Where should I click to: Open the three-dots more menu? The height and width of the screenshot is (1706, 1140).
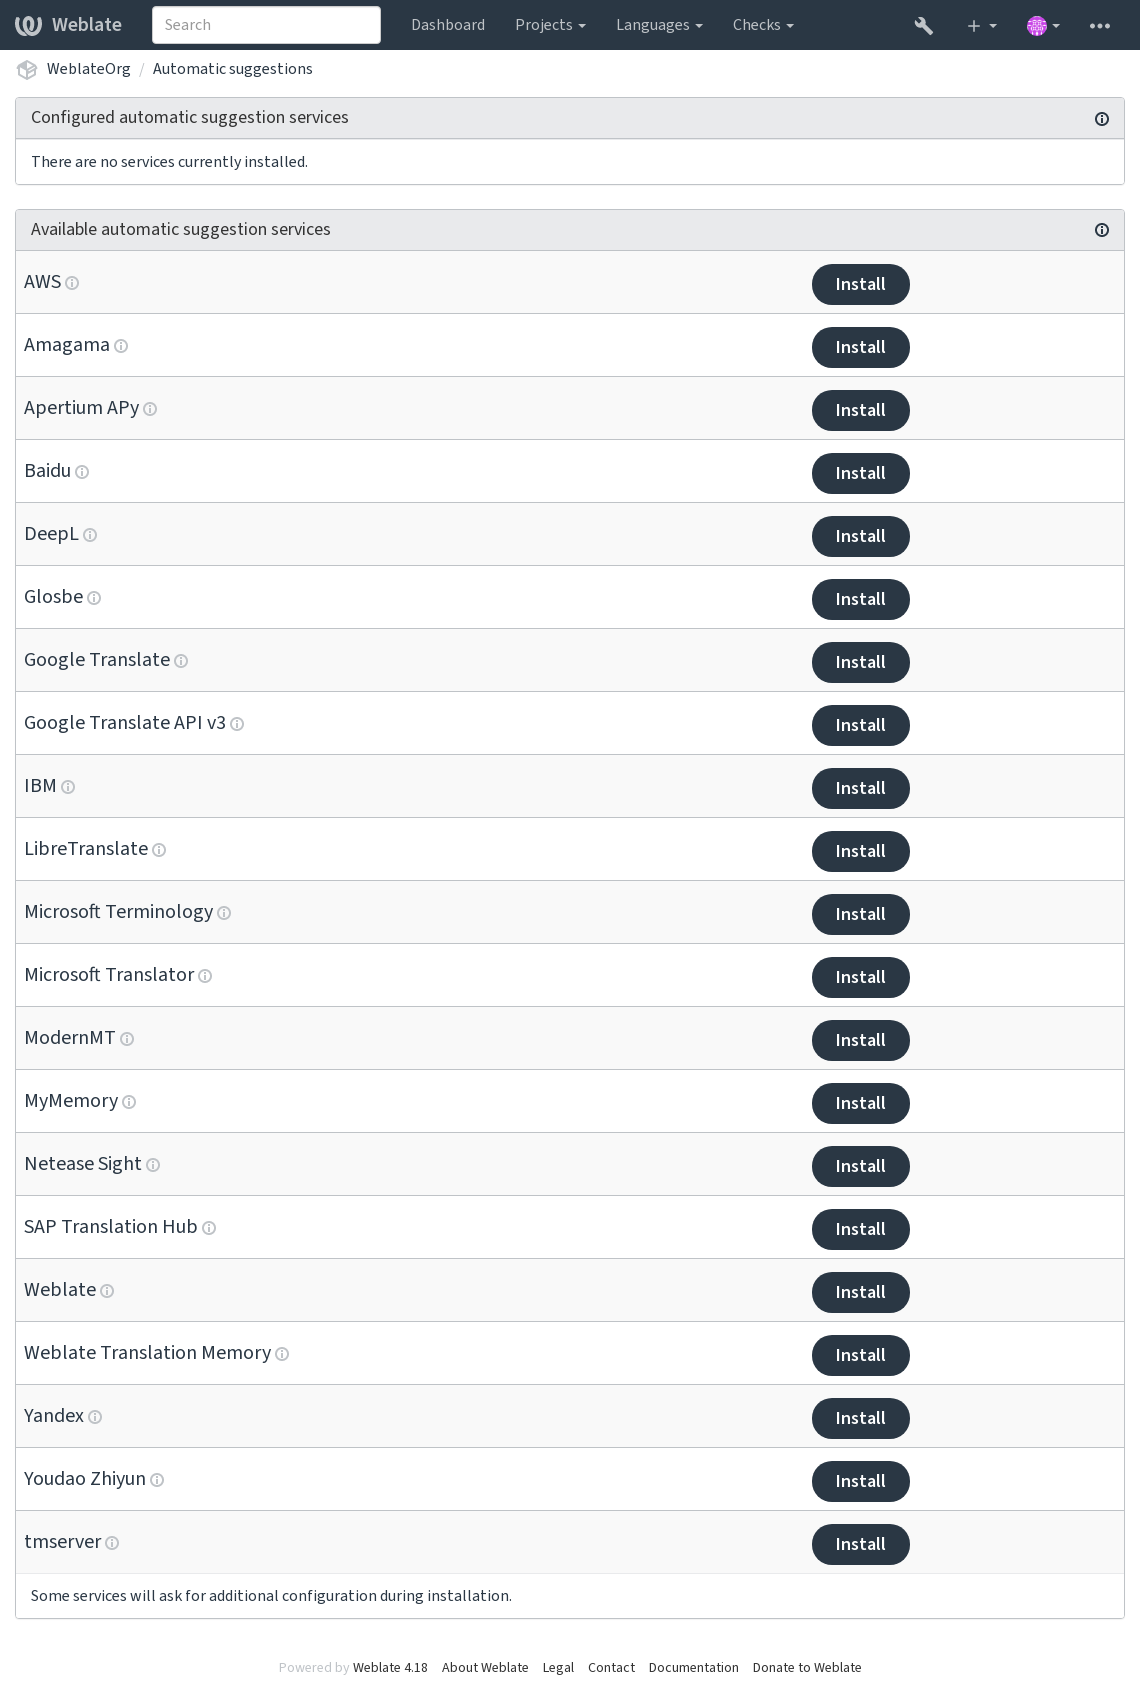click(x=1100, y=25)
